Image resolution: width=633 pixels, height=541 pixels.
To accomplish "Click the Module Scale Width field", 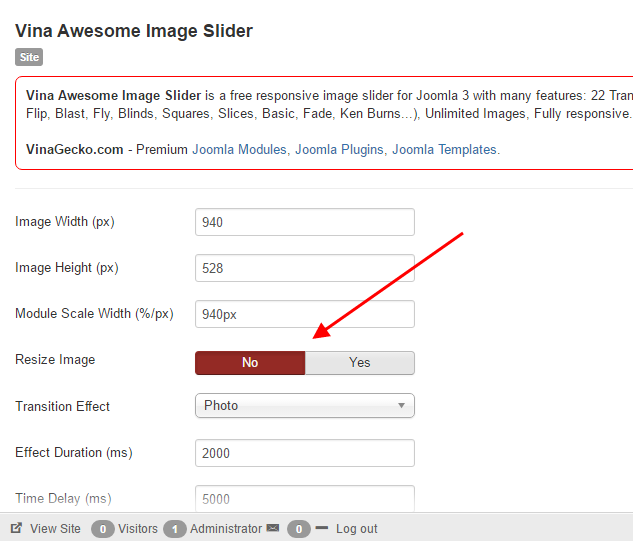I will click(304, 314).
